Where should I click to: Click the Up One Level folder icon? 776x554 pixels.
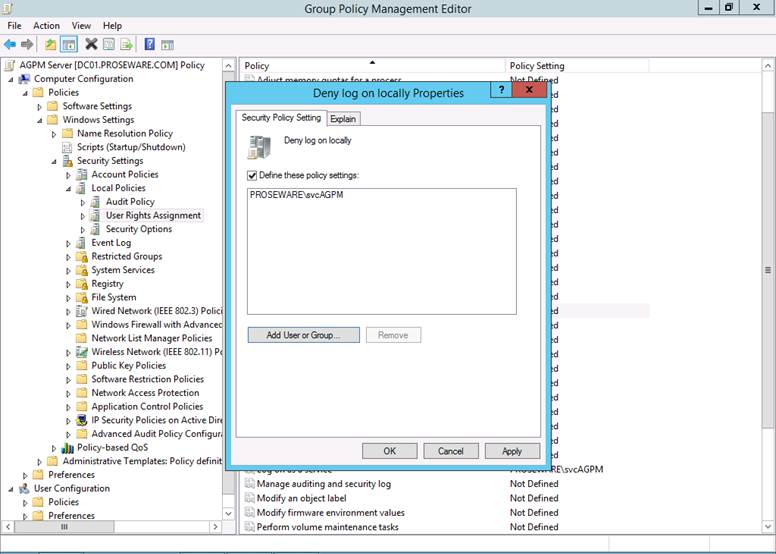50,44
